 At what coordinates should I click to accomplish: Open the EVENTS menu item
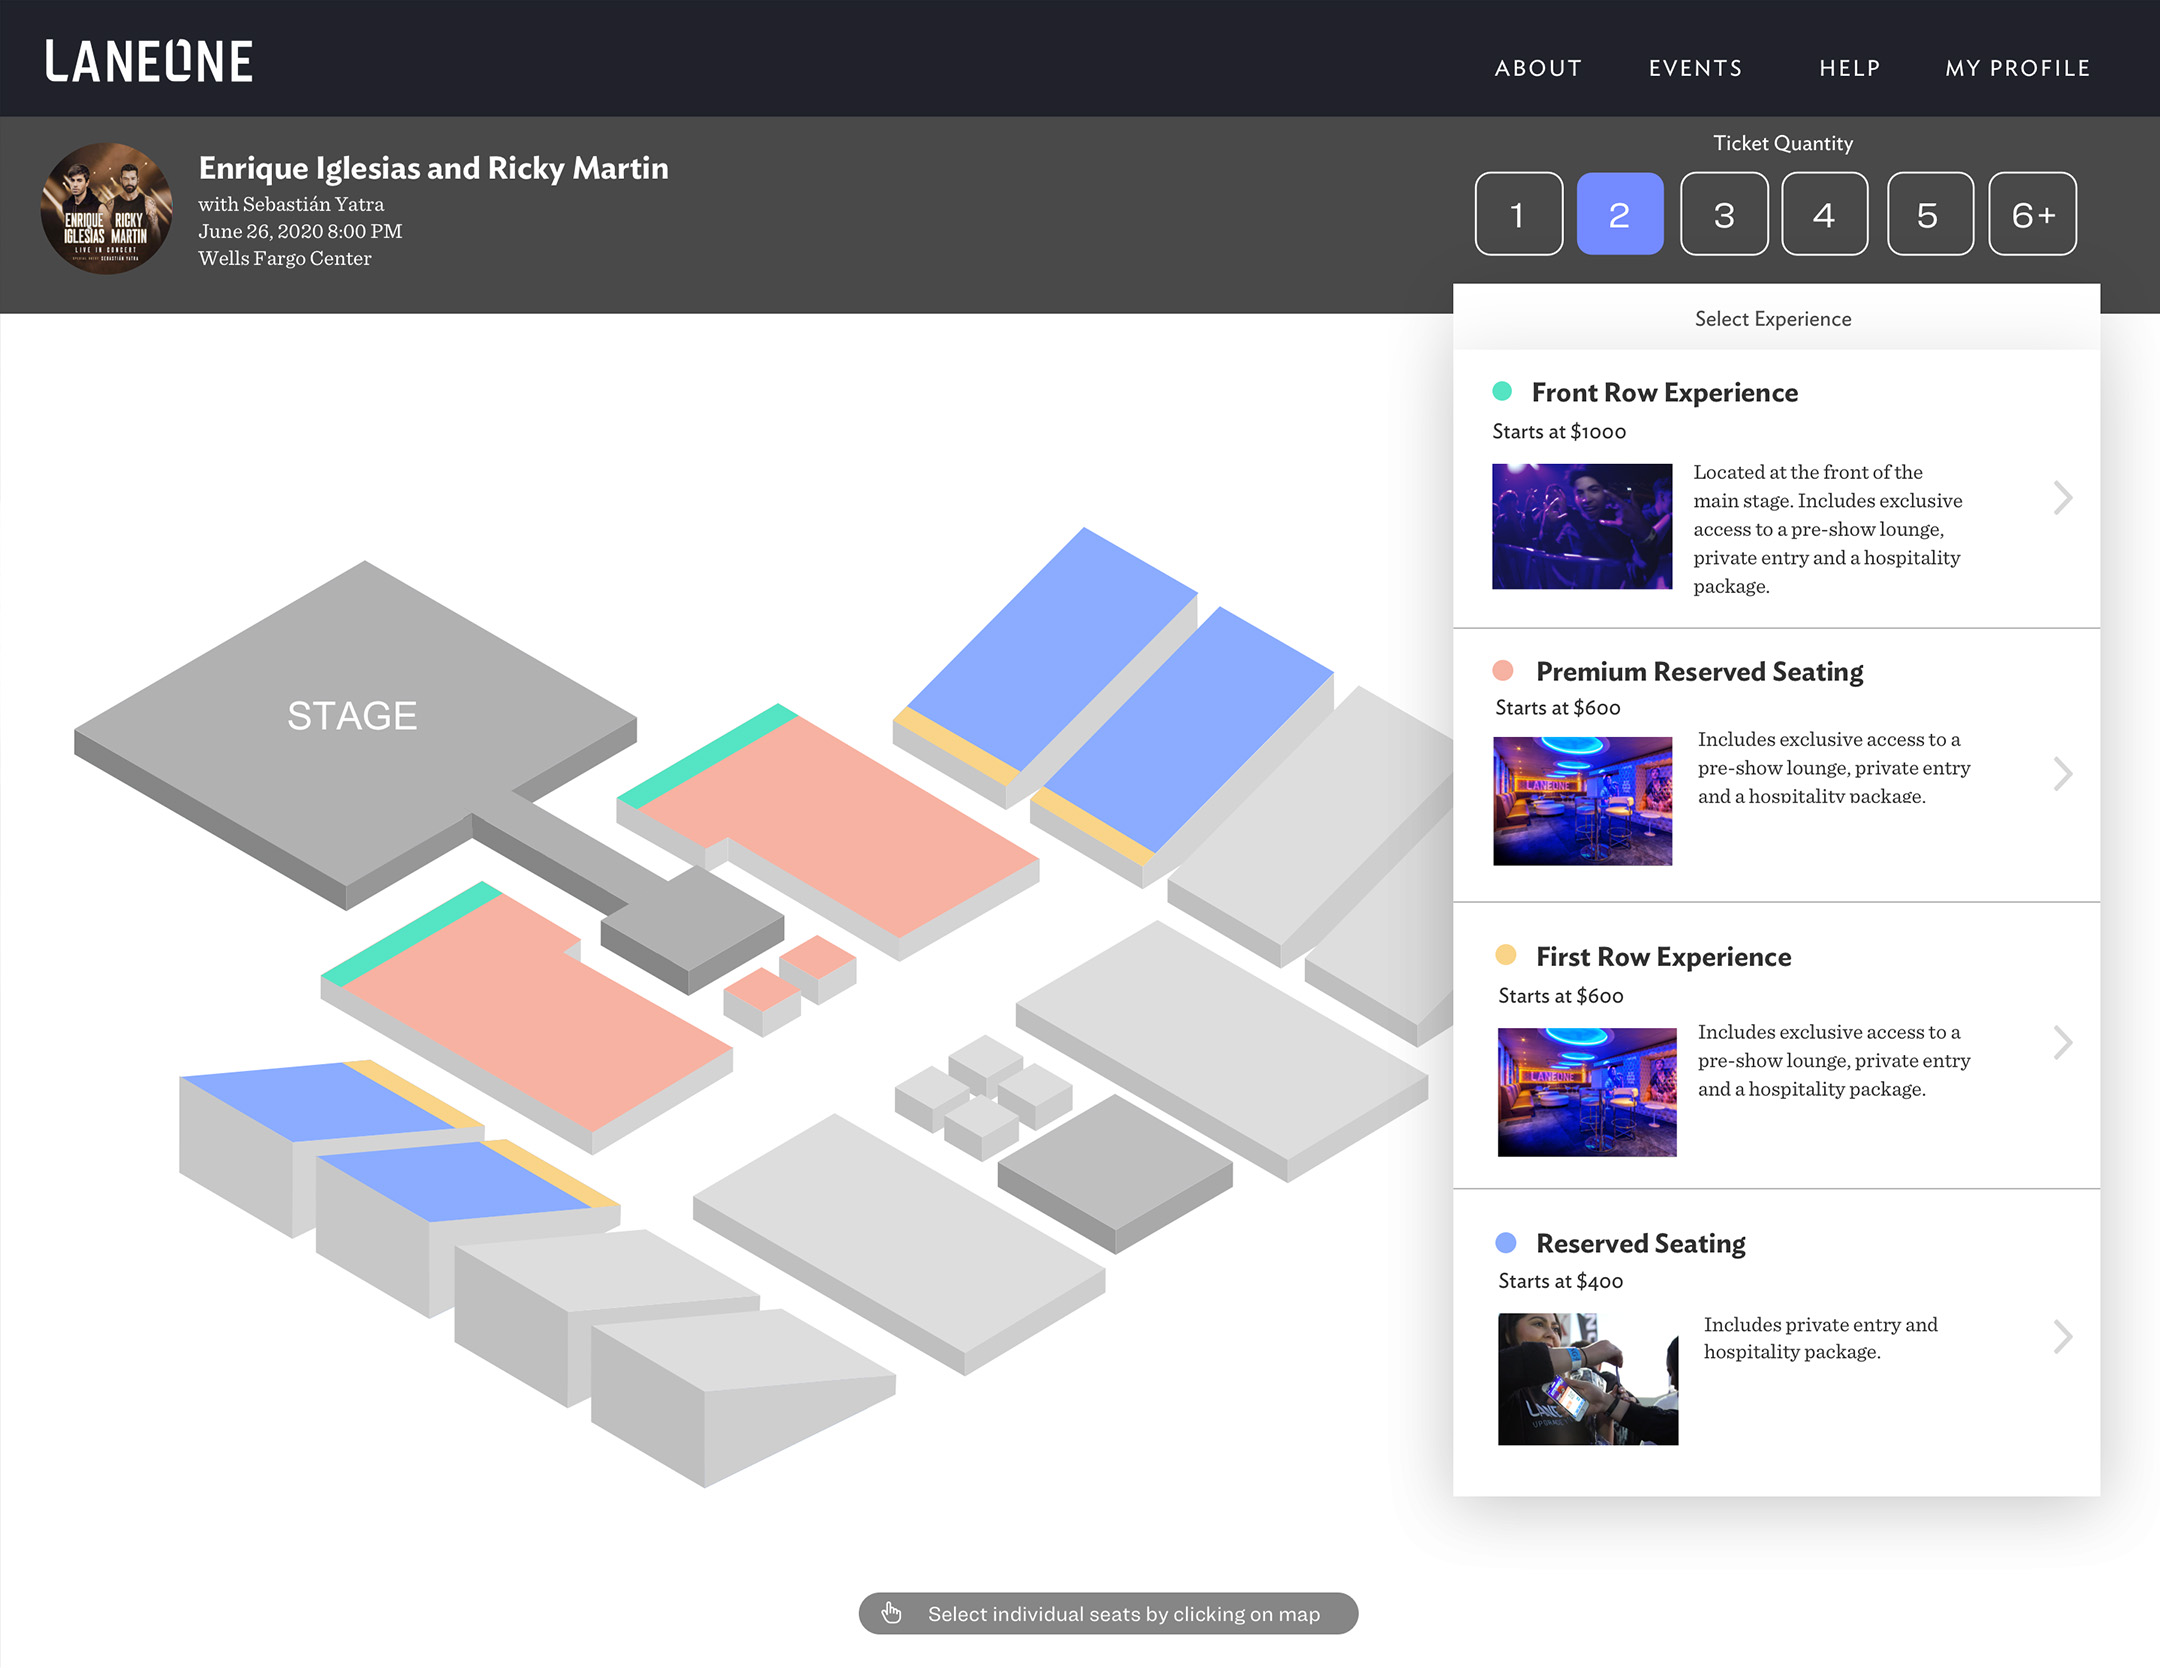[1695, 68]
